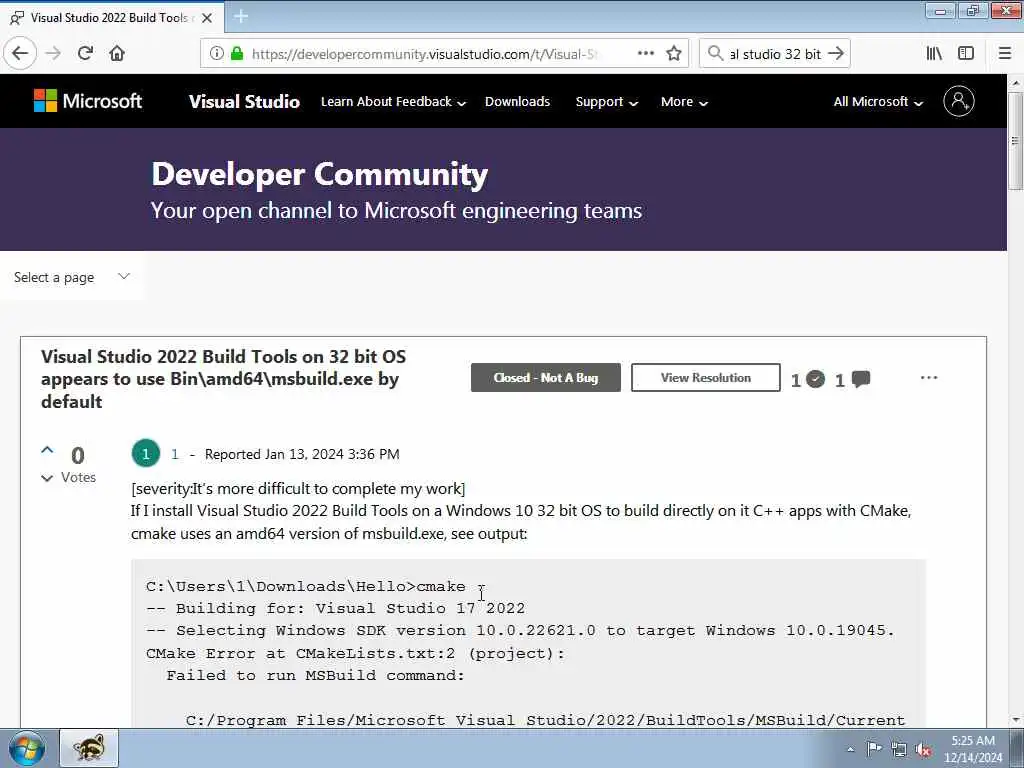Open the Downloads nav link

pyautogui.click(x=517, y=102)
